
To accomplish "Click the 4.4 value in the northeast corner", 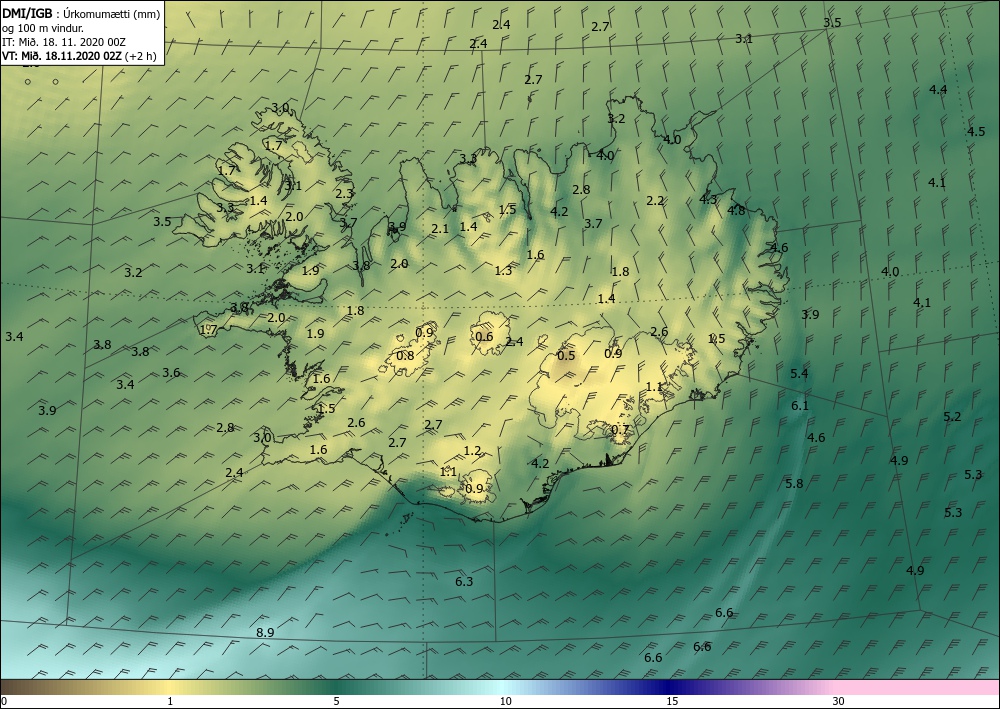I will pyautogui.click(x=938, y=90).
